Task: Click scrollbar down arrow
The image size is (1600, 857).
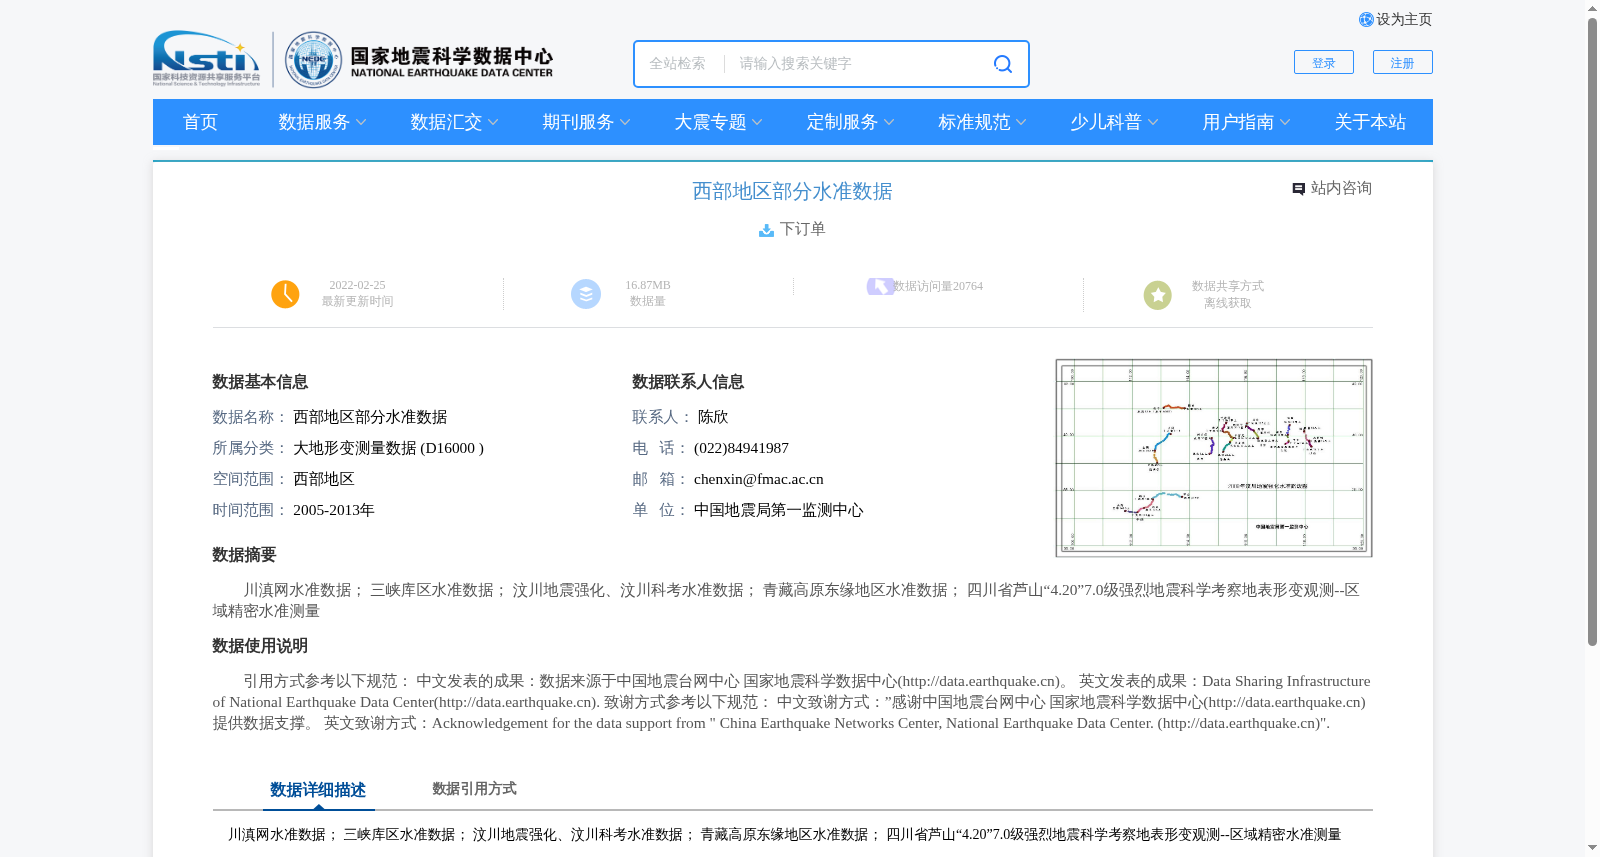Action: 1592,848
